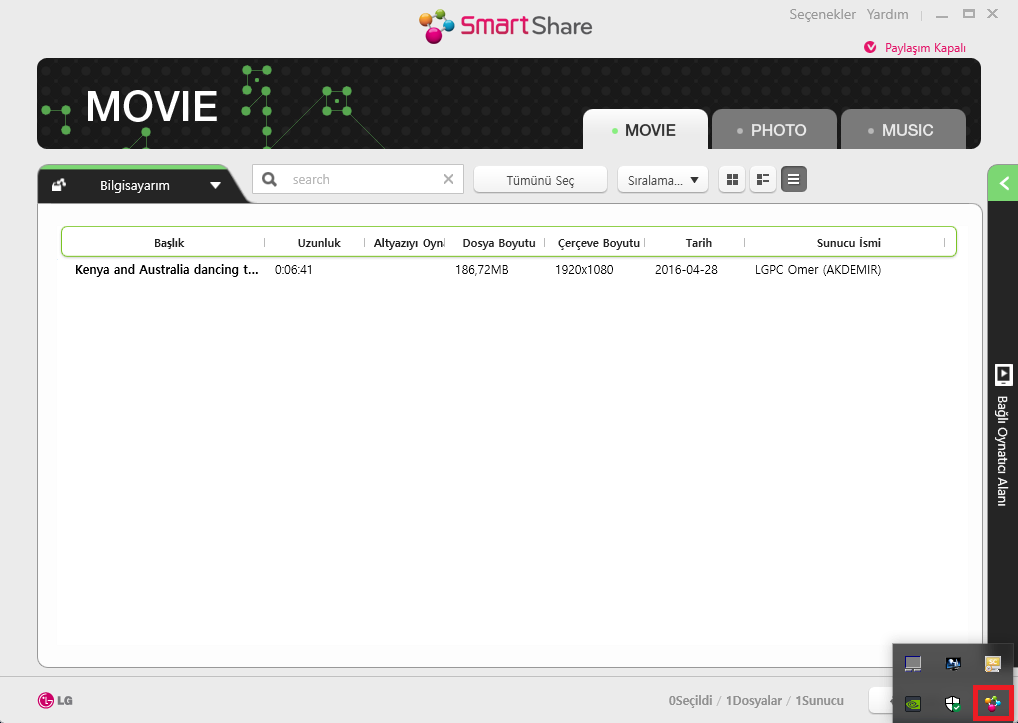Open the Yardım help menu

coord(887,14)
